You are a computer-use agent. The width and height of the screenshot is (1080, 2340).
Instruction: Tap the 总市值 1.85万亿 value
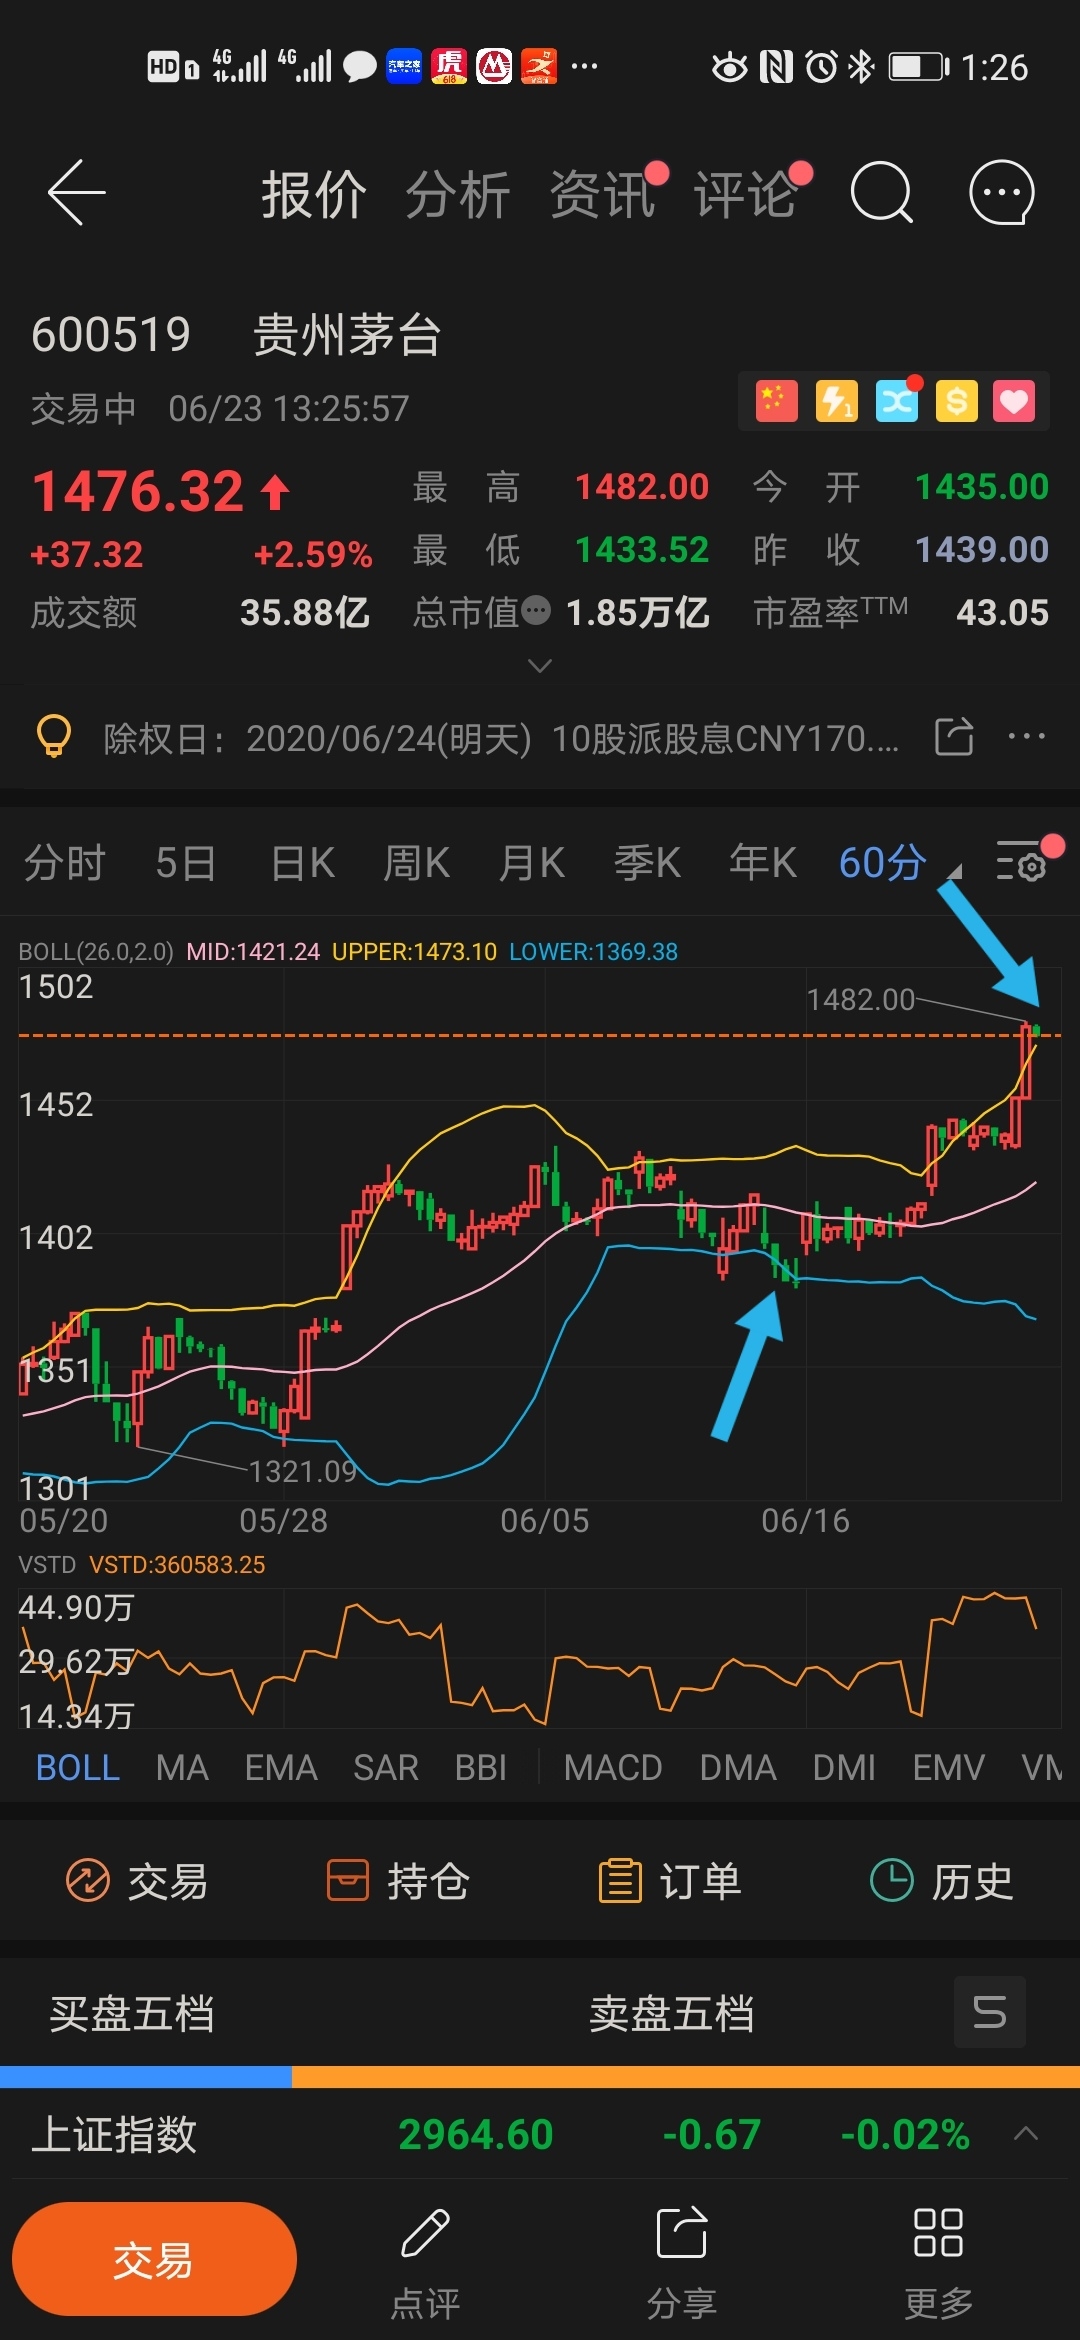pos(638,612)
